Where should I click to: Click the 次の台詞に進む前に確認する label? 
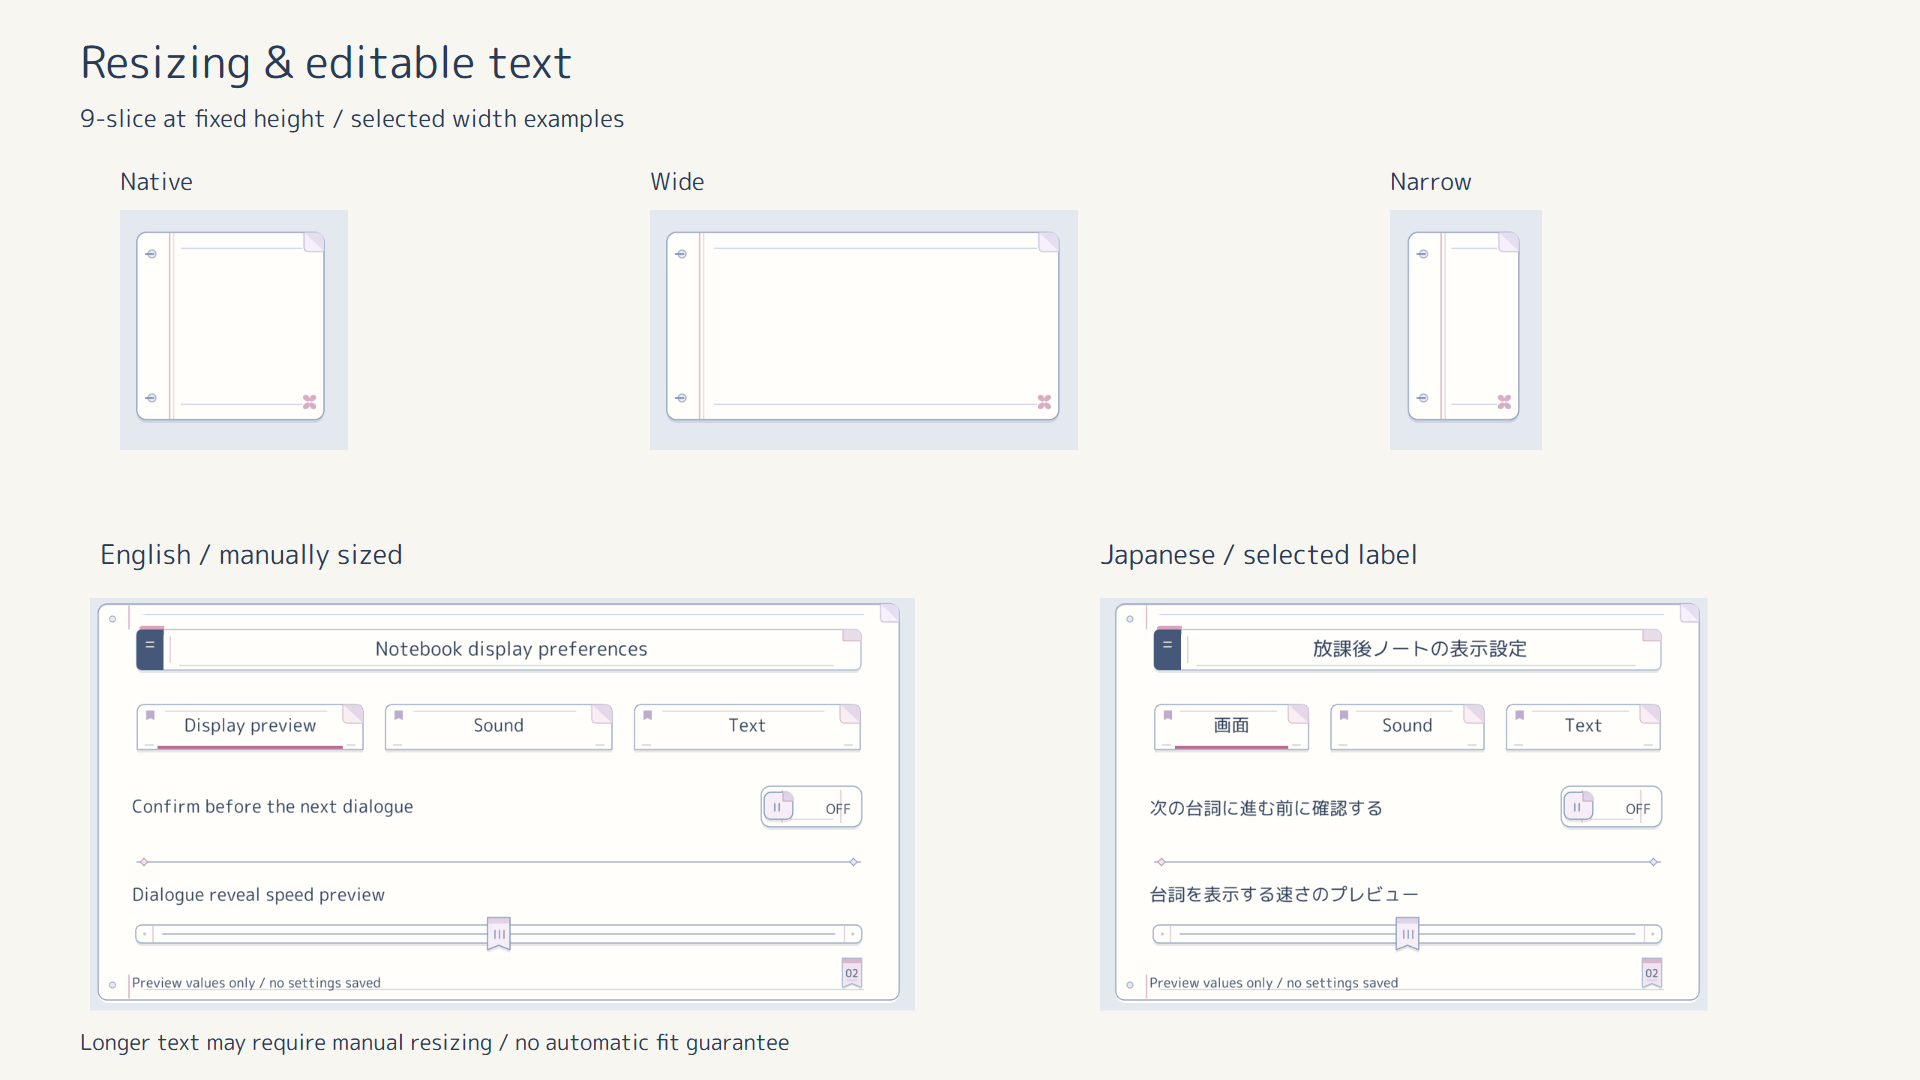[1266, 808]
